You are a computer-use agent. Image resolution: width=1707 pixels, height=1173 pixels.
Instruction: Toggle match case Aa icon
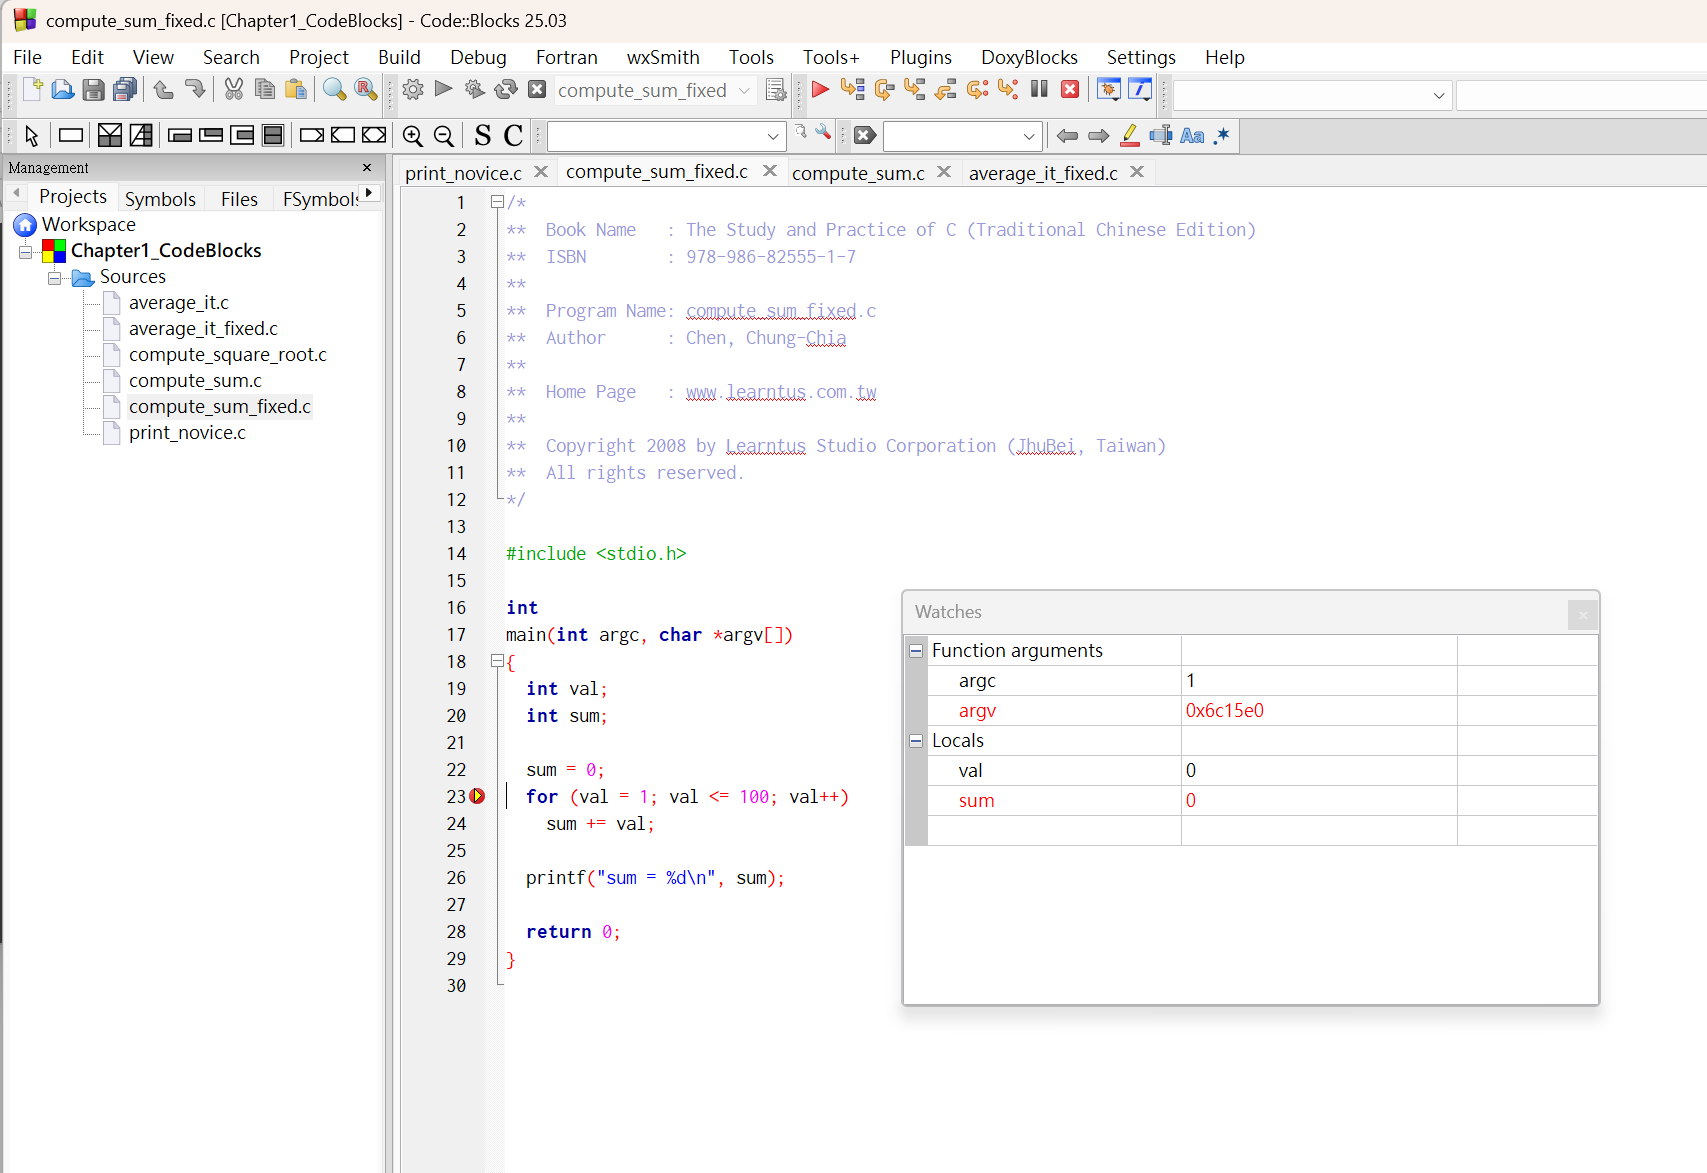coord(1192,136)
